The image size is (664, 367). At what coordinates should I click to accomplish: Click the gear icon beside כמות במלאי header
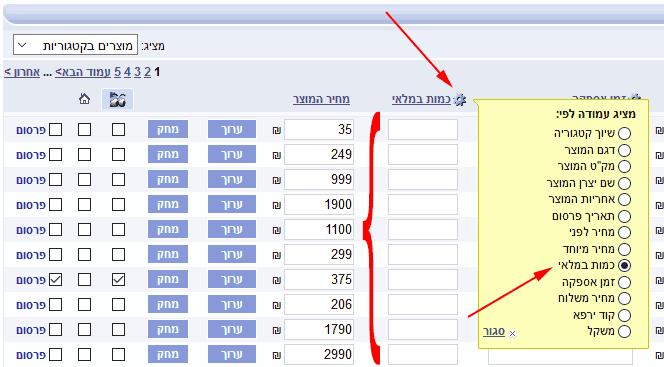tap(460, 100)
